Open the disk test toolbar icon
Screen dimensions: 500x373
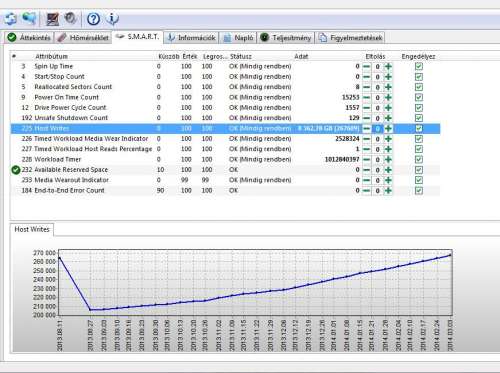point(52,19)
